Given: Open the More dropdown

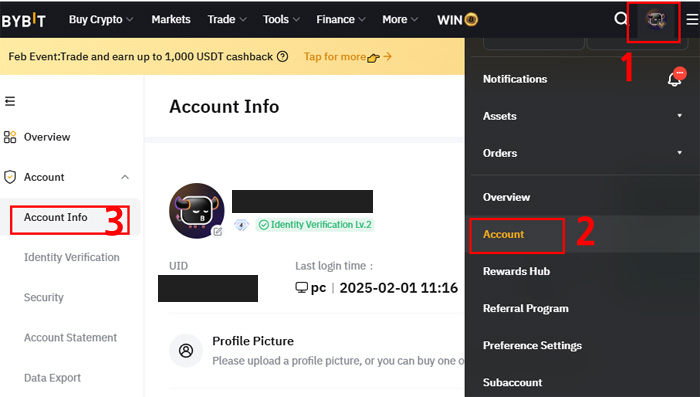Looking at the screenshot, I should [400, 20].
